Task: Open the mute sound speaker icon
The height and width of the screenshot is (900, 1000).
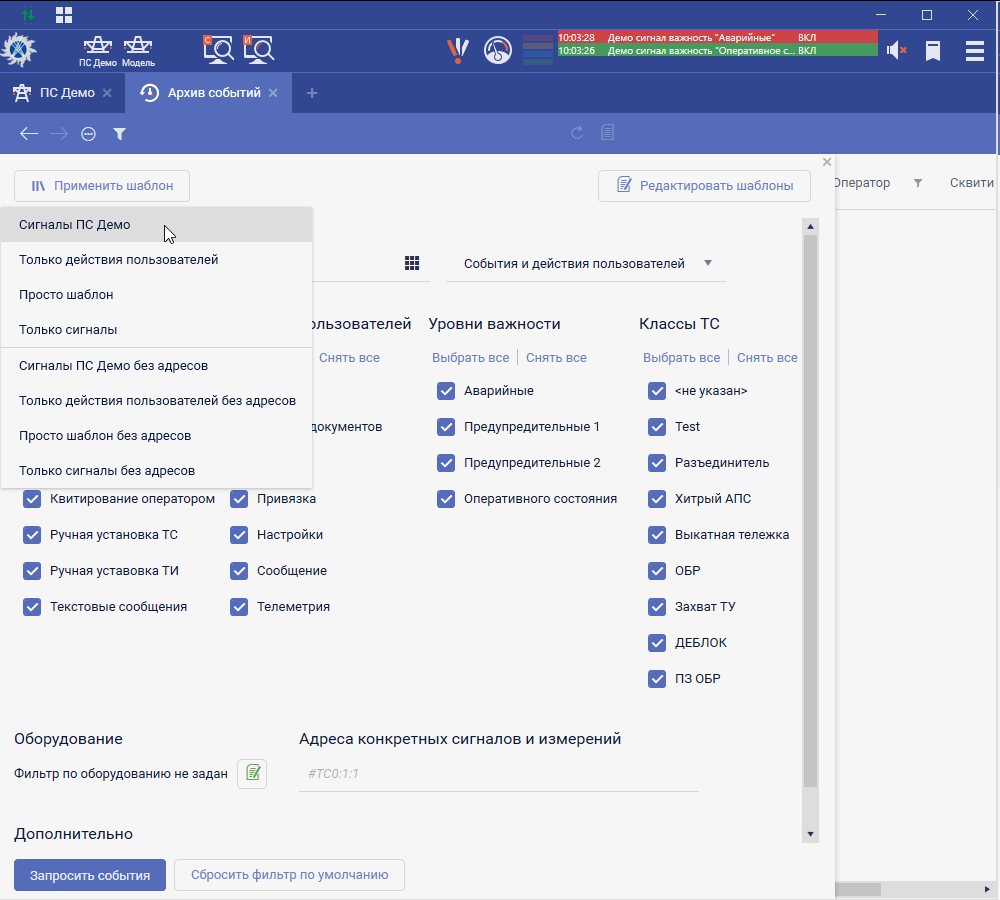Action: pos(895,50)
